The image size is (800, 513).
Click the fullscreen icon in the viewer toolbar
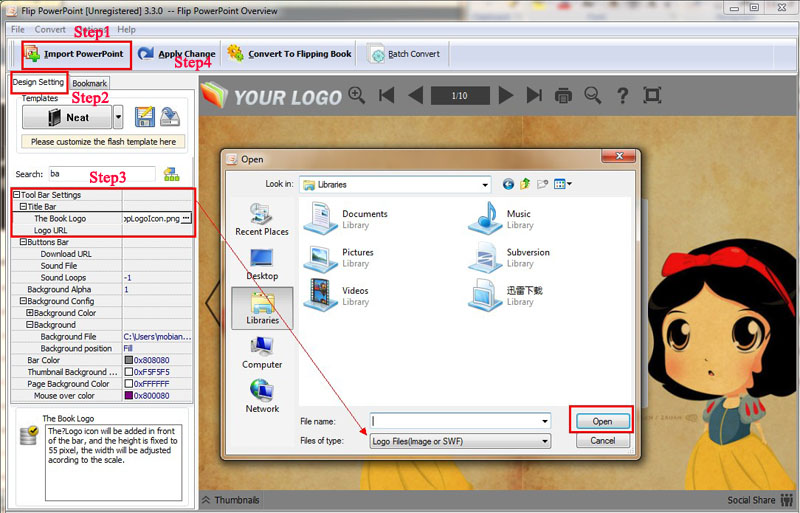coord(652,95)
